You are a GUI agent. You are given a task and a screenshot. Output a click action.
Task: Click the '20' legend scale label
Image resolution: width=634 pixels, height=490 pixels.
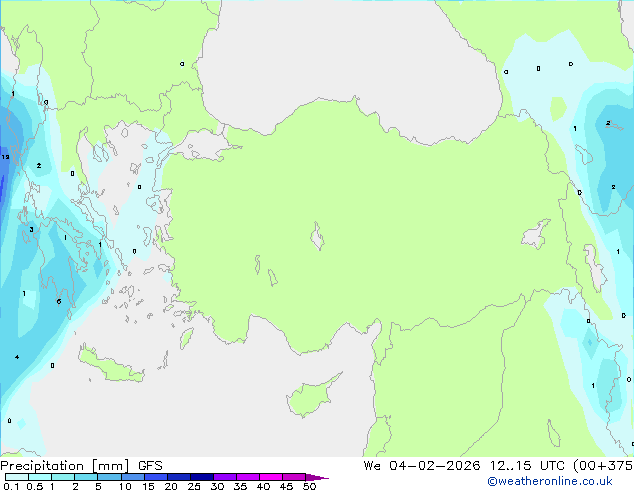171,486
